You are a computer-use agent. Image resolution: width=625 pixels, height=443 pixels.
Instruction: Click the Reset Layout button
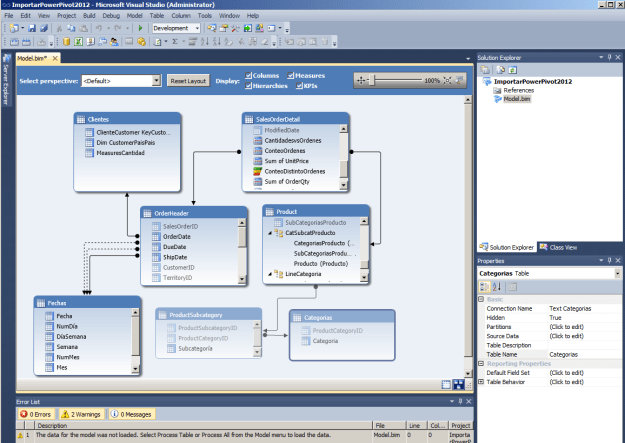click(187, 80)
